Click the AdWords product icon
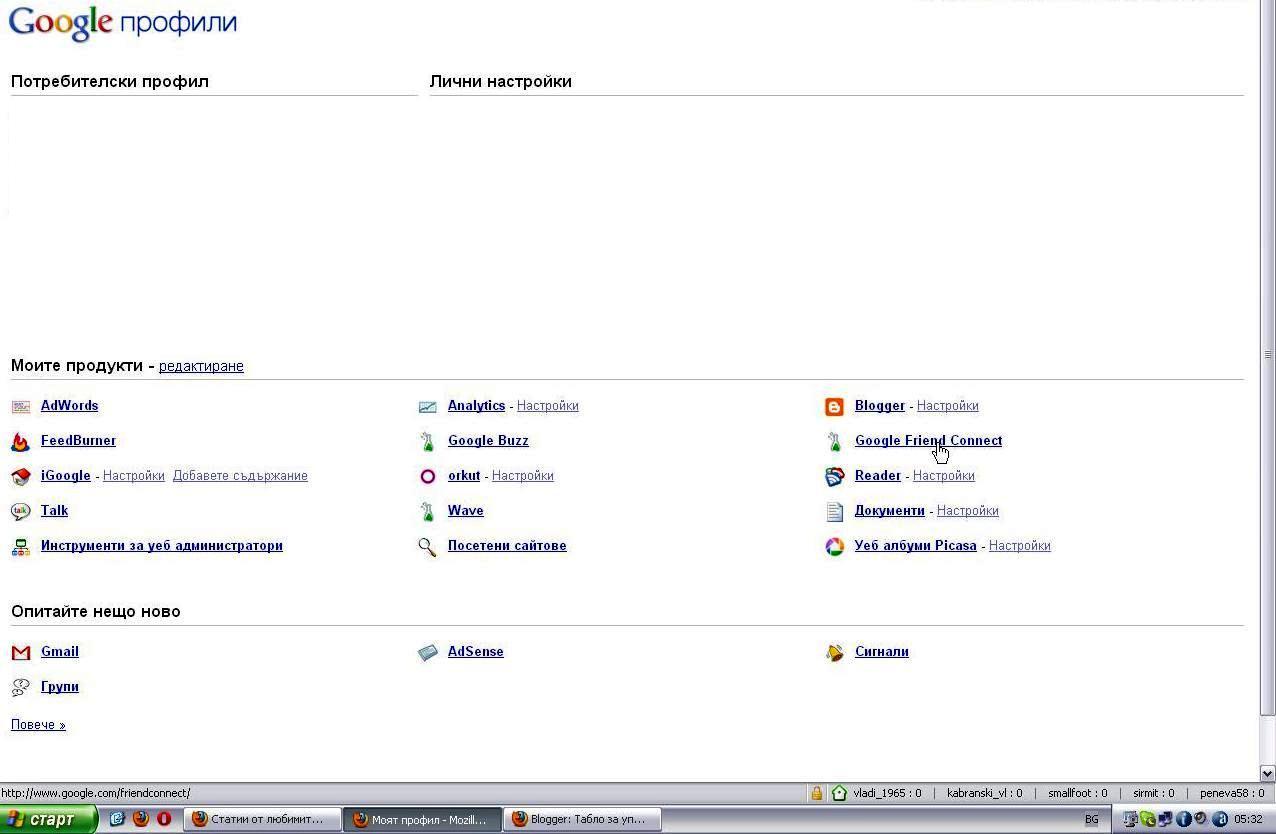 tap(21, 406)
